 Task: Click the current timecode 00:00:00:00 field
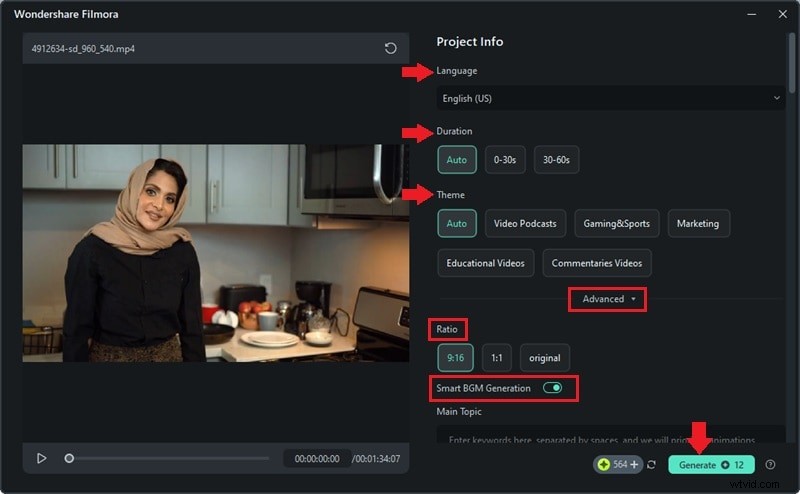click(317, 458)
